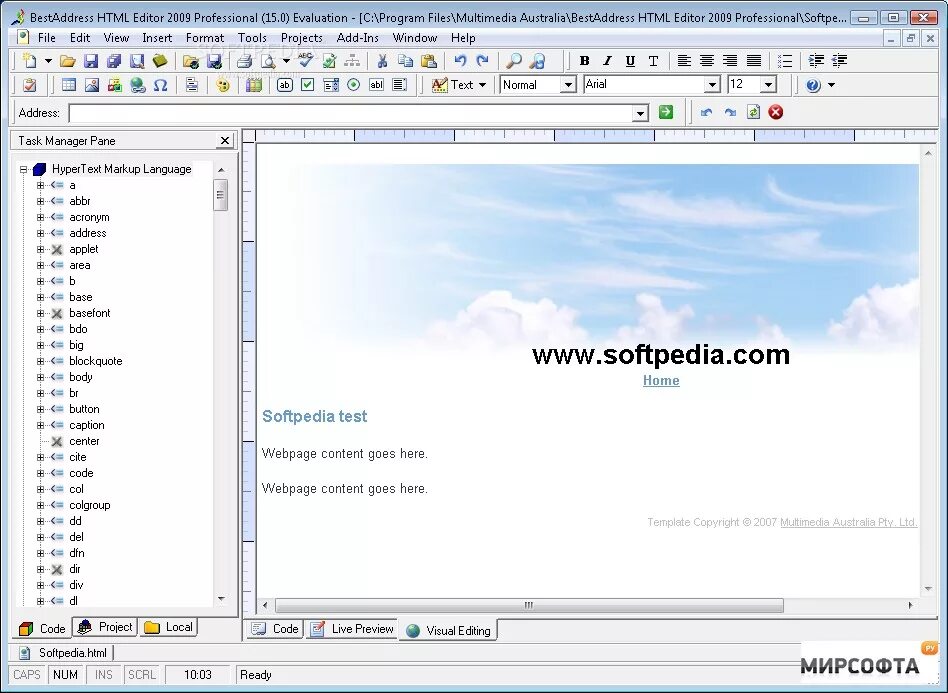The width and height of the screenshot is (948, 693).
Task: Select the Softpedia.html document tab
Action: click(x=63, y=652)
